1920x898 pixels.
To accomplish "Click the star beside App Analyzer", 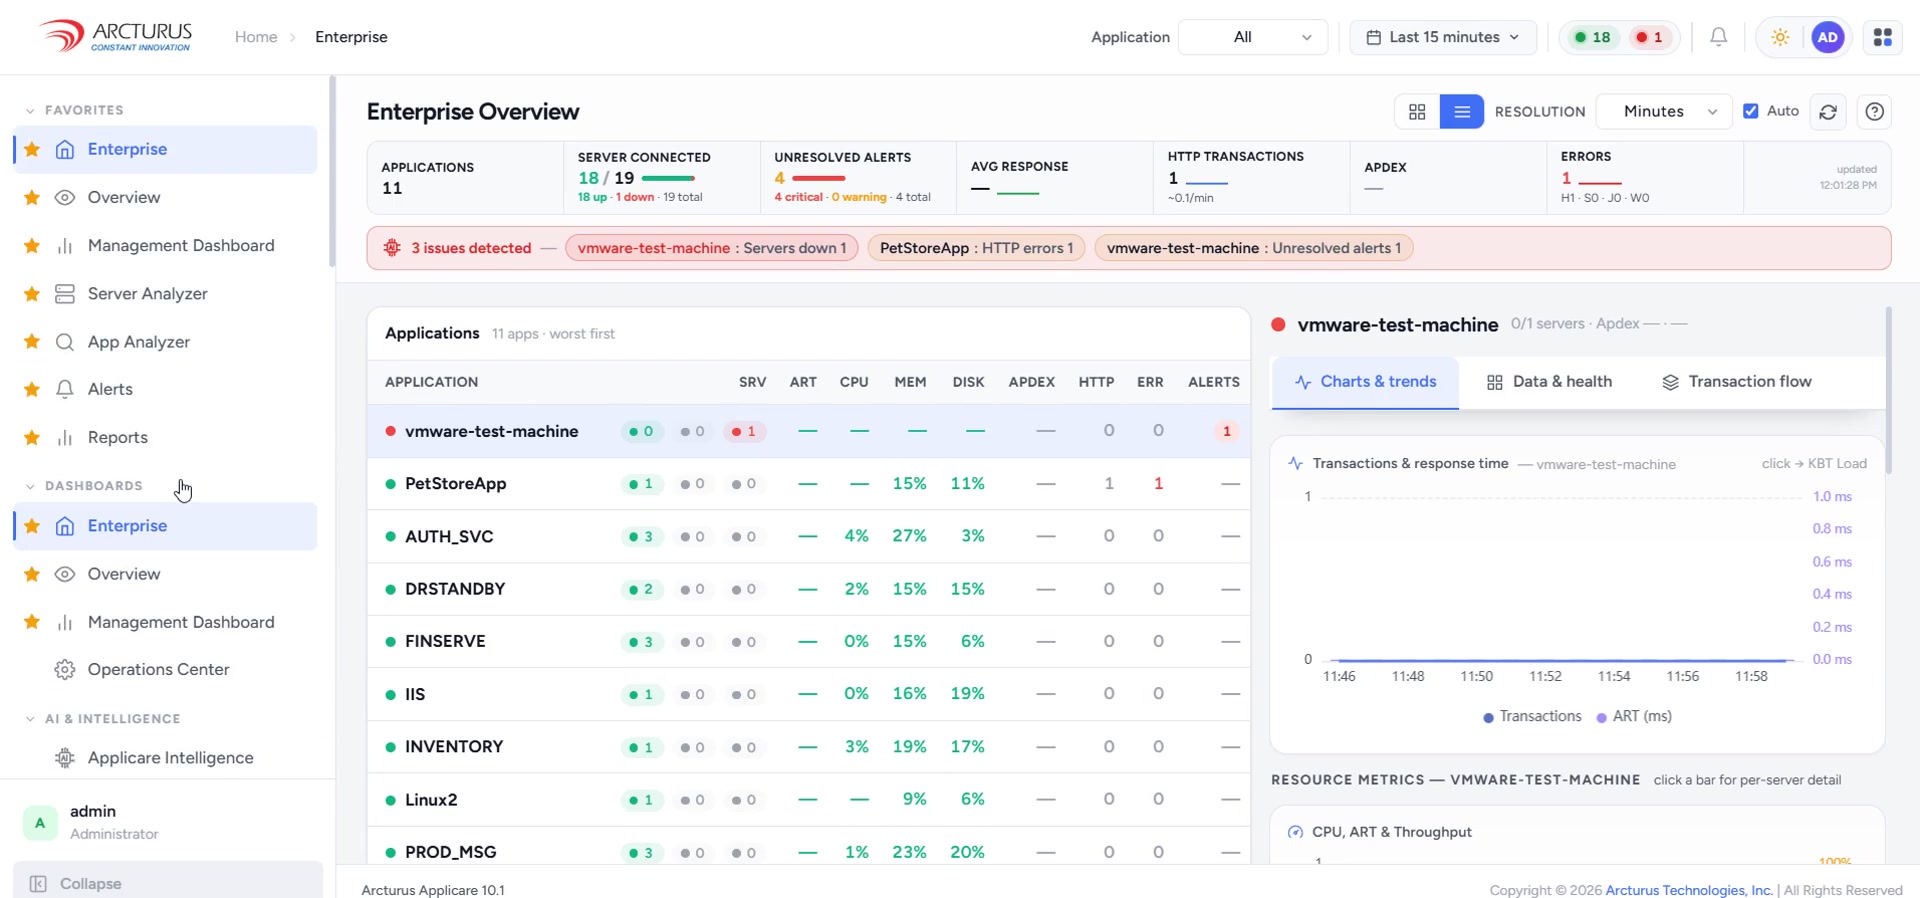I will click(x=32, y=342).
